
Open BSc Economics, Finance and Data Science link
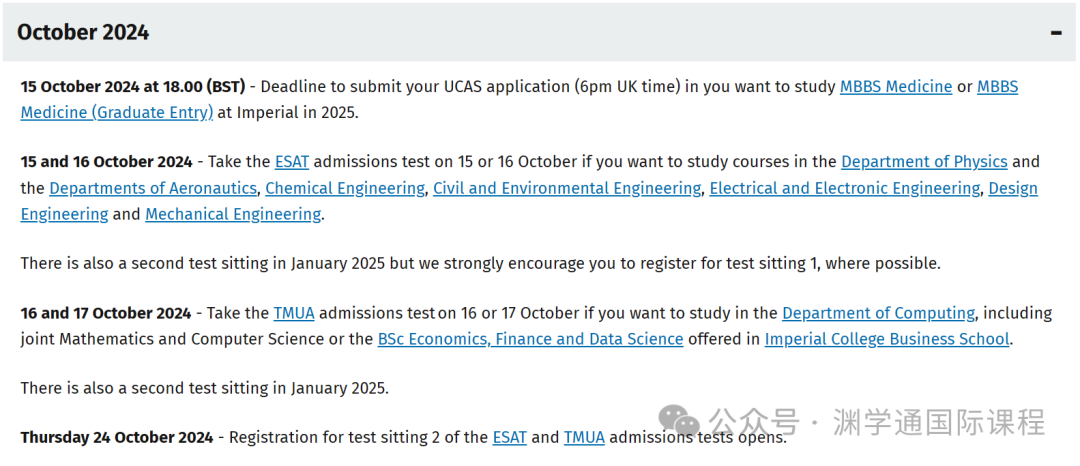coord(530,339)
